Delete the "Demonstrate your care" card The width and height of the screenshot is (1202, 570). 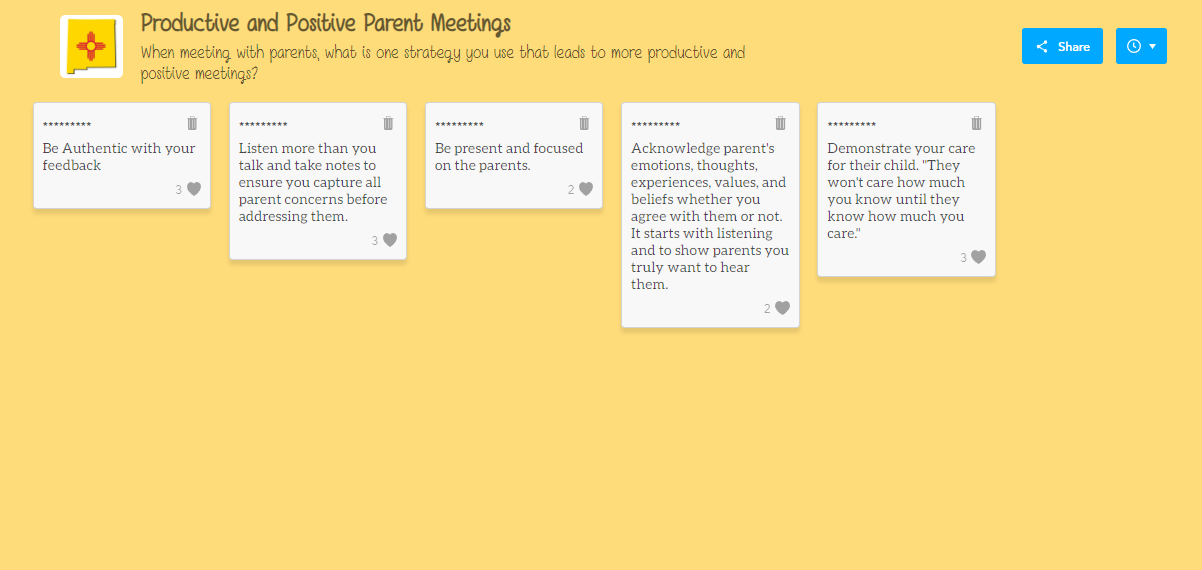[x=976, y=123]
